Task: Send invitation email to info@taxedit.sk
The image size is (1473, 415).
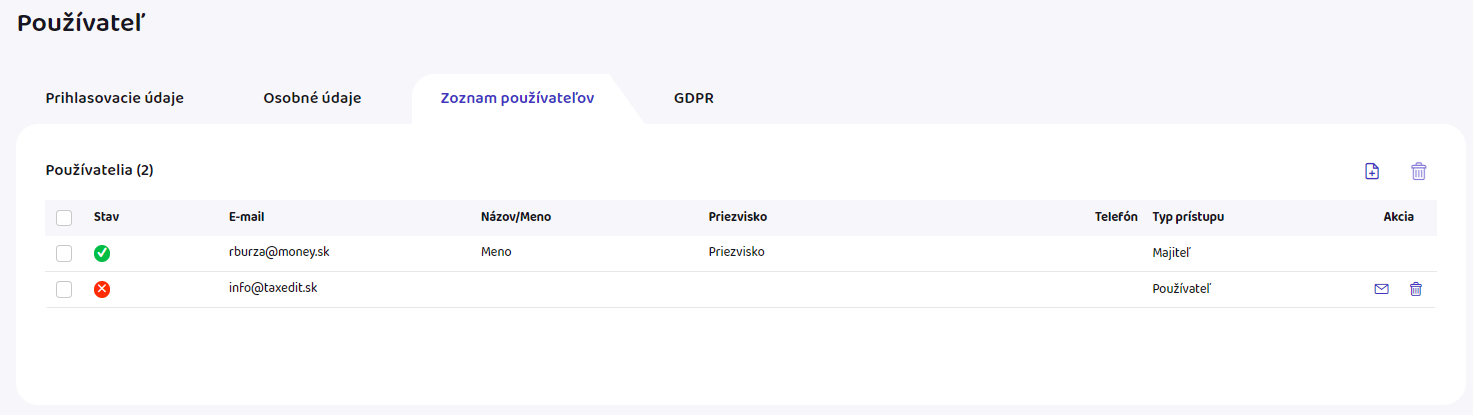Action: [x=1381, y=289]
